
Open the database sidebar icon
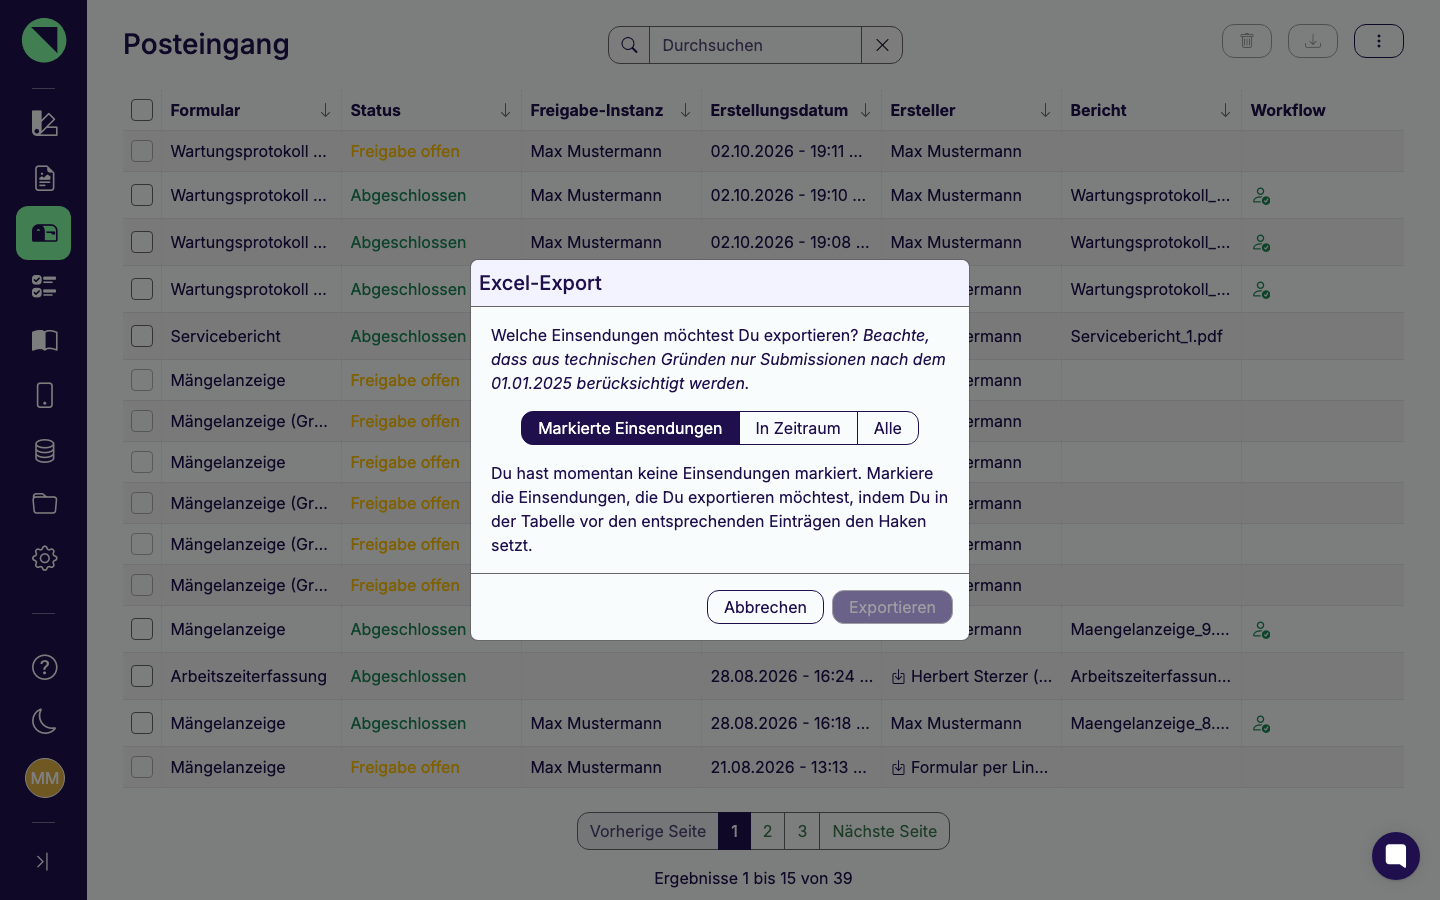click(x=44, y=450)
